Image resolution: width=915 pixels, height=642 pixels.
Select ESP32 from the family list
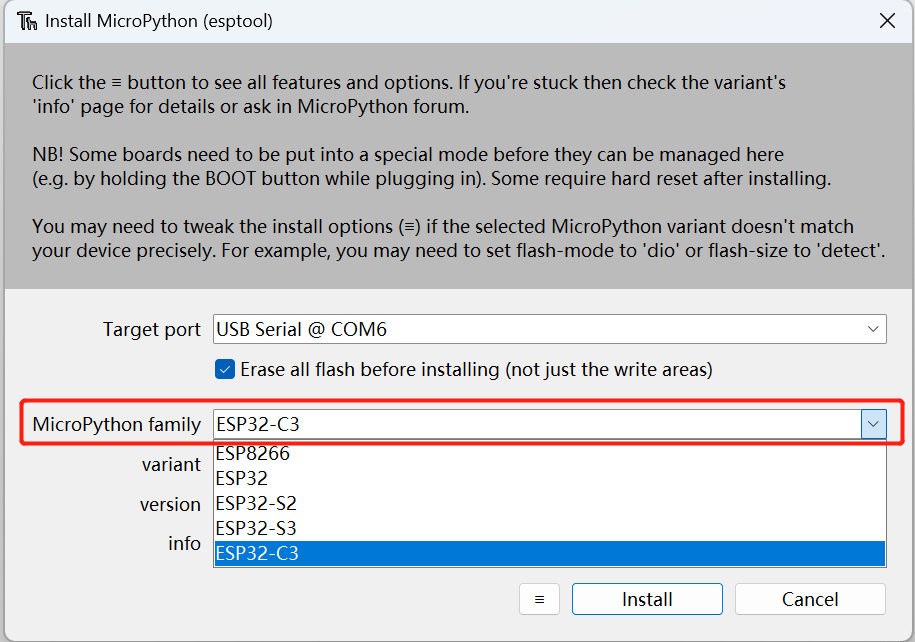[550, 479]
